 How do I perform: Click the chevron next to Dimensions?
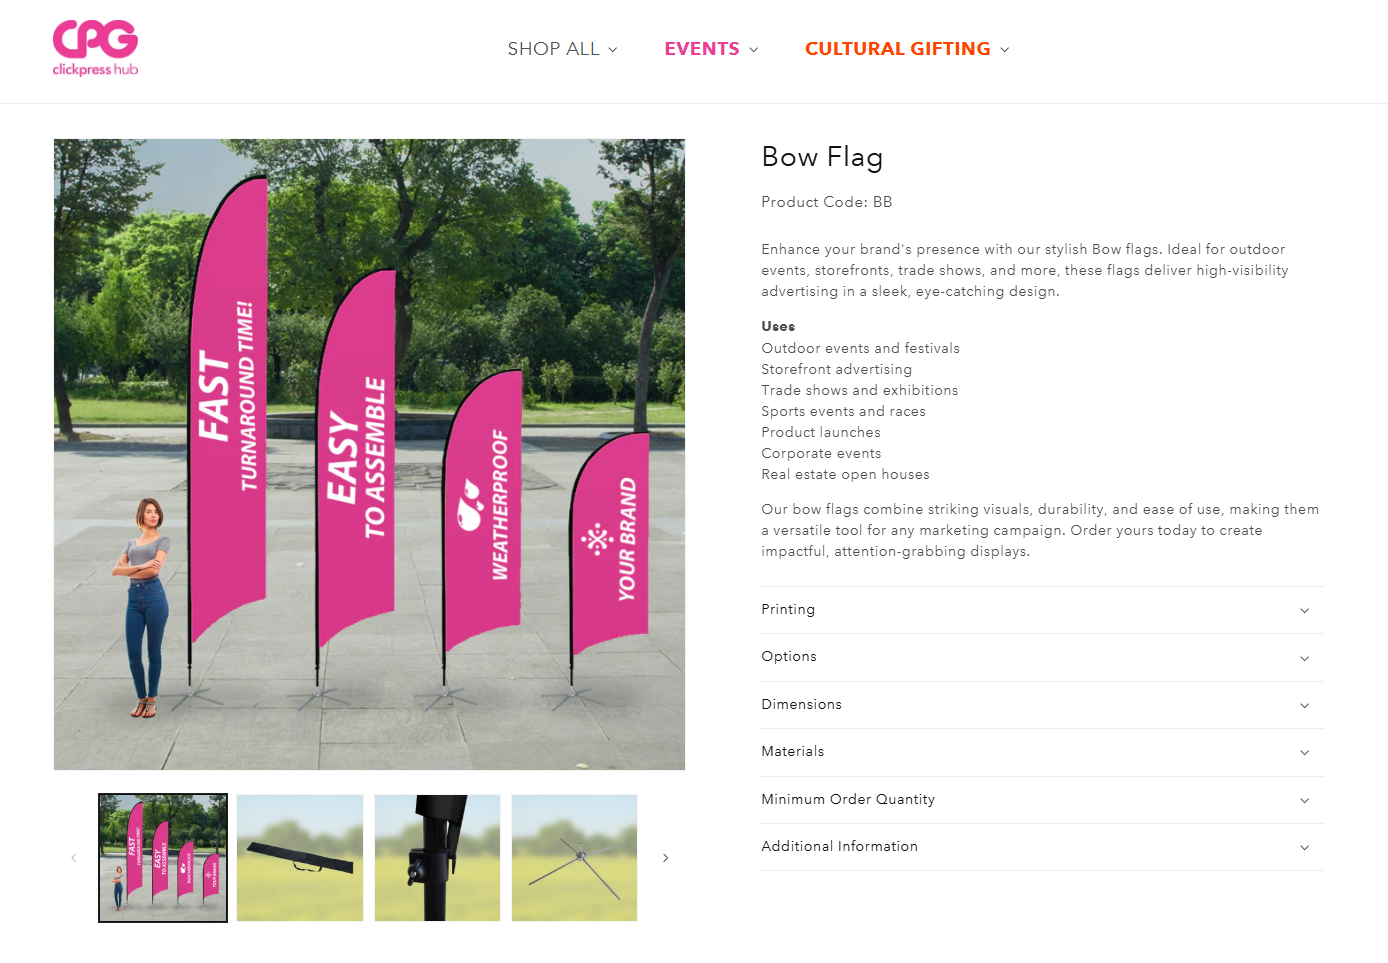(x=1304, y=706)
